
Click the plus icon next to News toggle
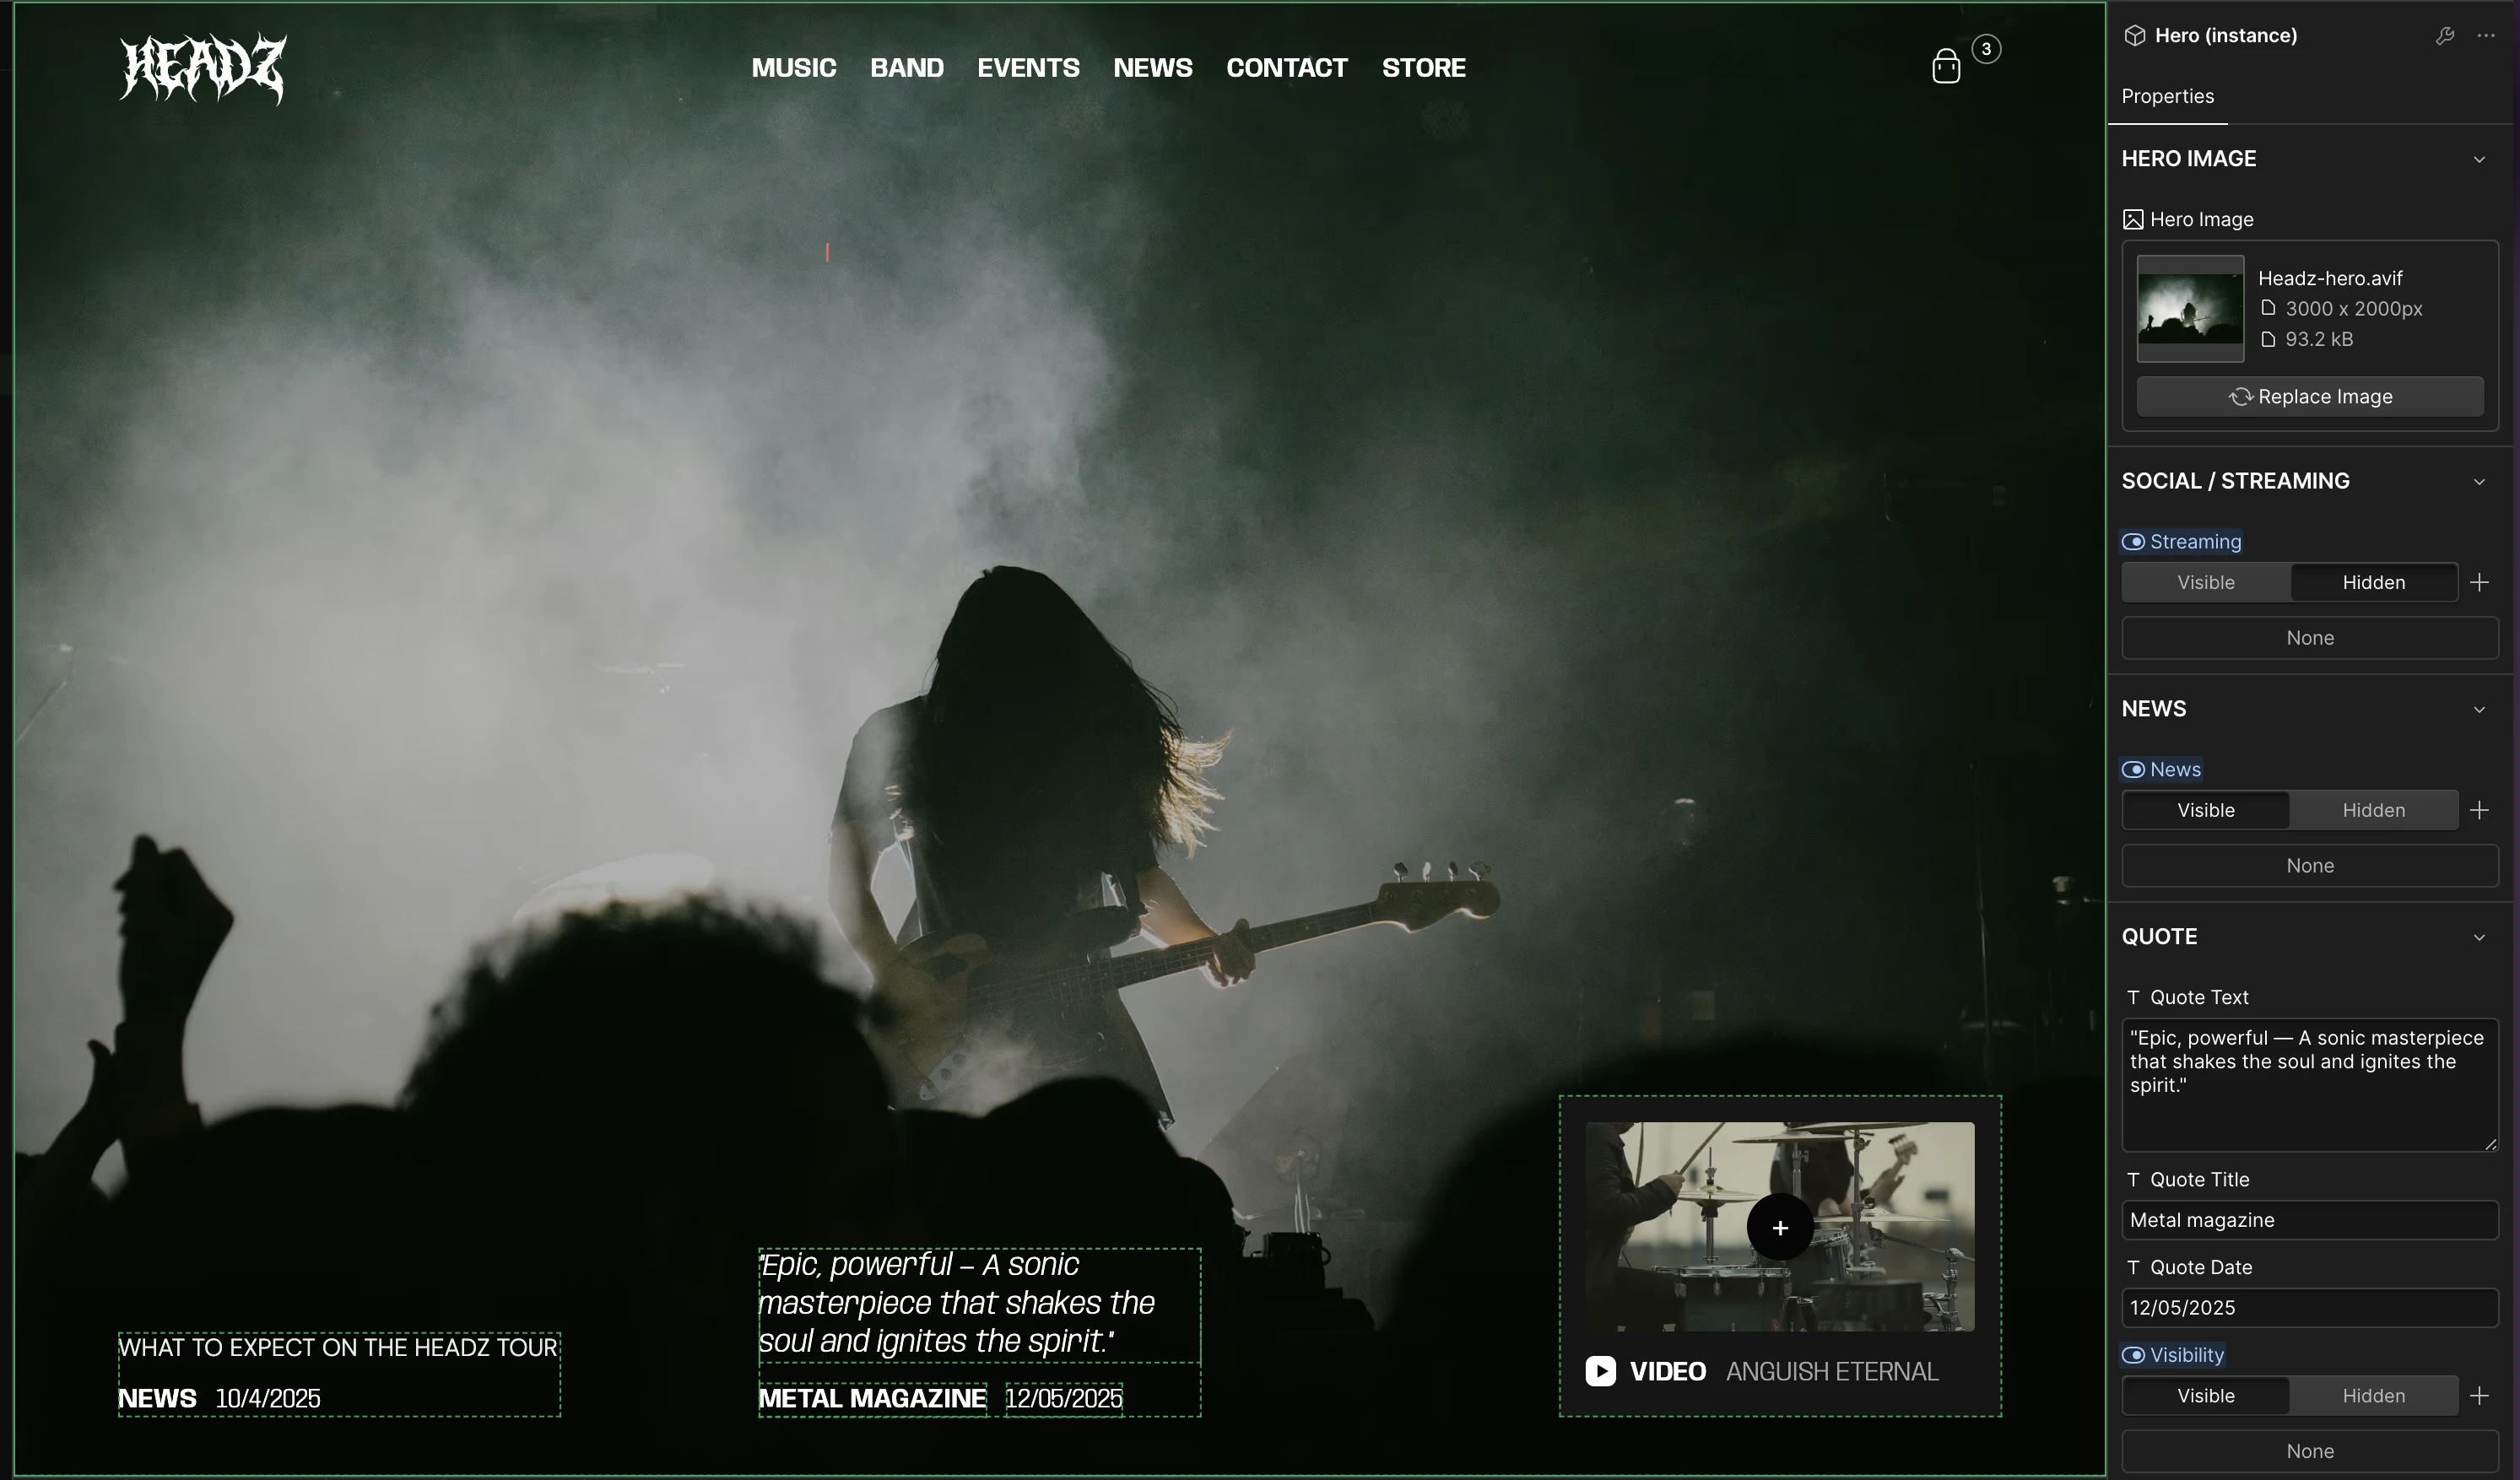point(2479,810)
